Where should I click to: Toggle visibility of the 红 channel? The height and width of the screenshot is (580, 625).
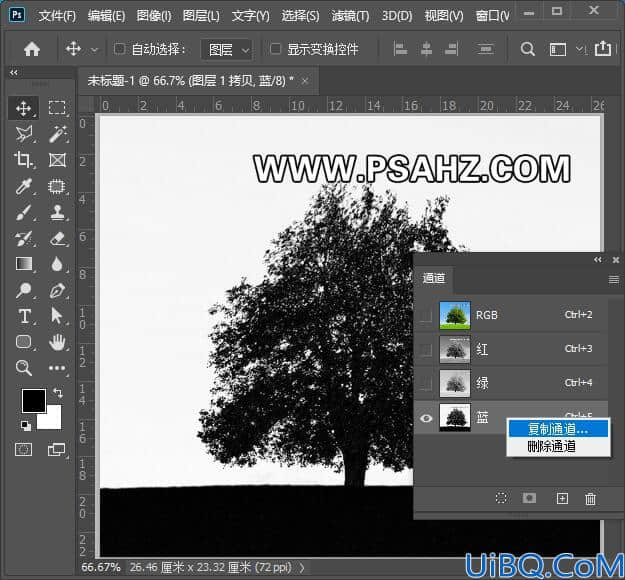coord(426,350)
